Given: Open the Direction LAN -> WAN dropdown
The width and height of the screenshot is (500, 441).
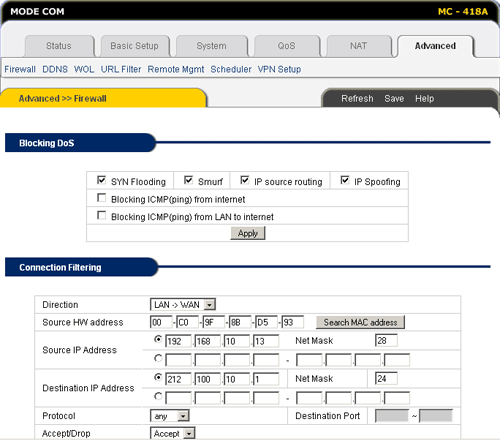Looking at the screenshot, I should pyautogui.click(x=183, y=305).
